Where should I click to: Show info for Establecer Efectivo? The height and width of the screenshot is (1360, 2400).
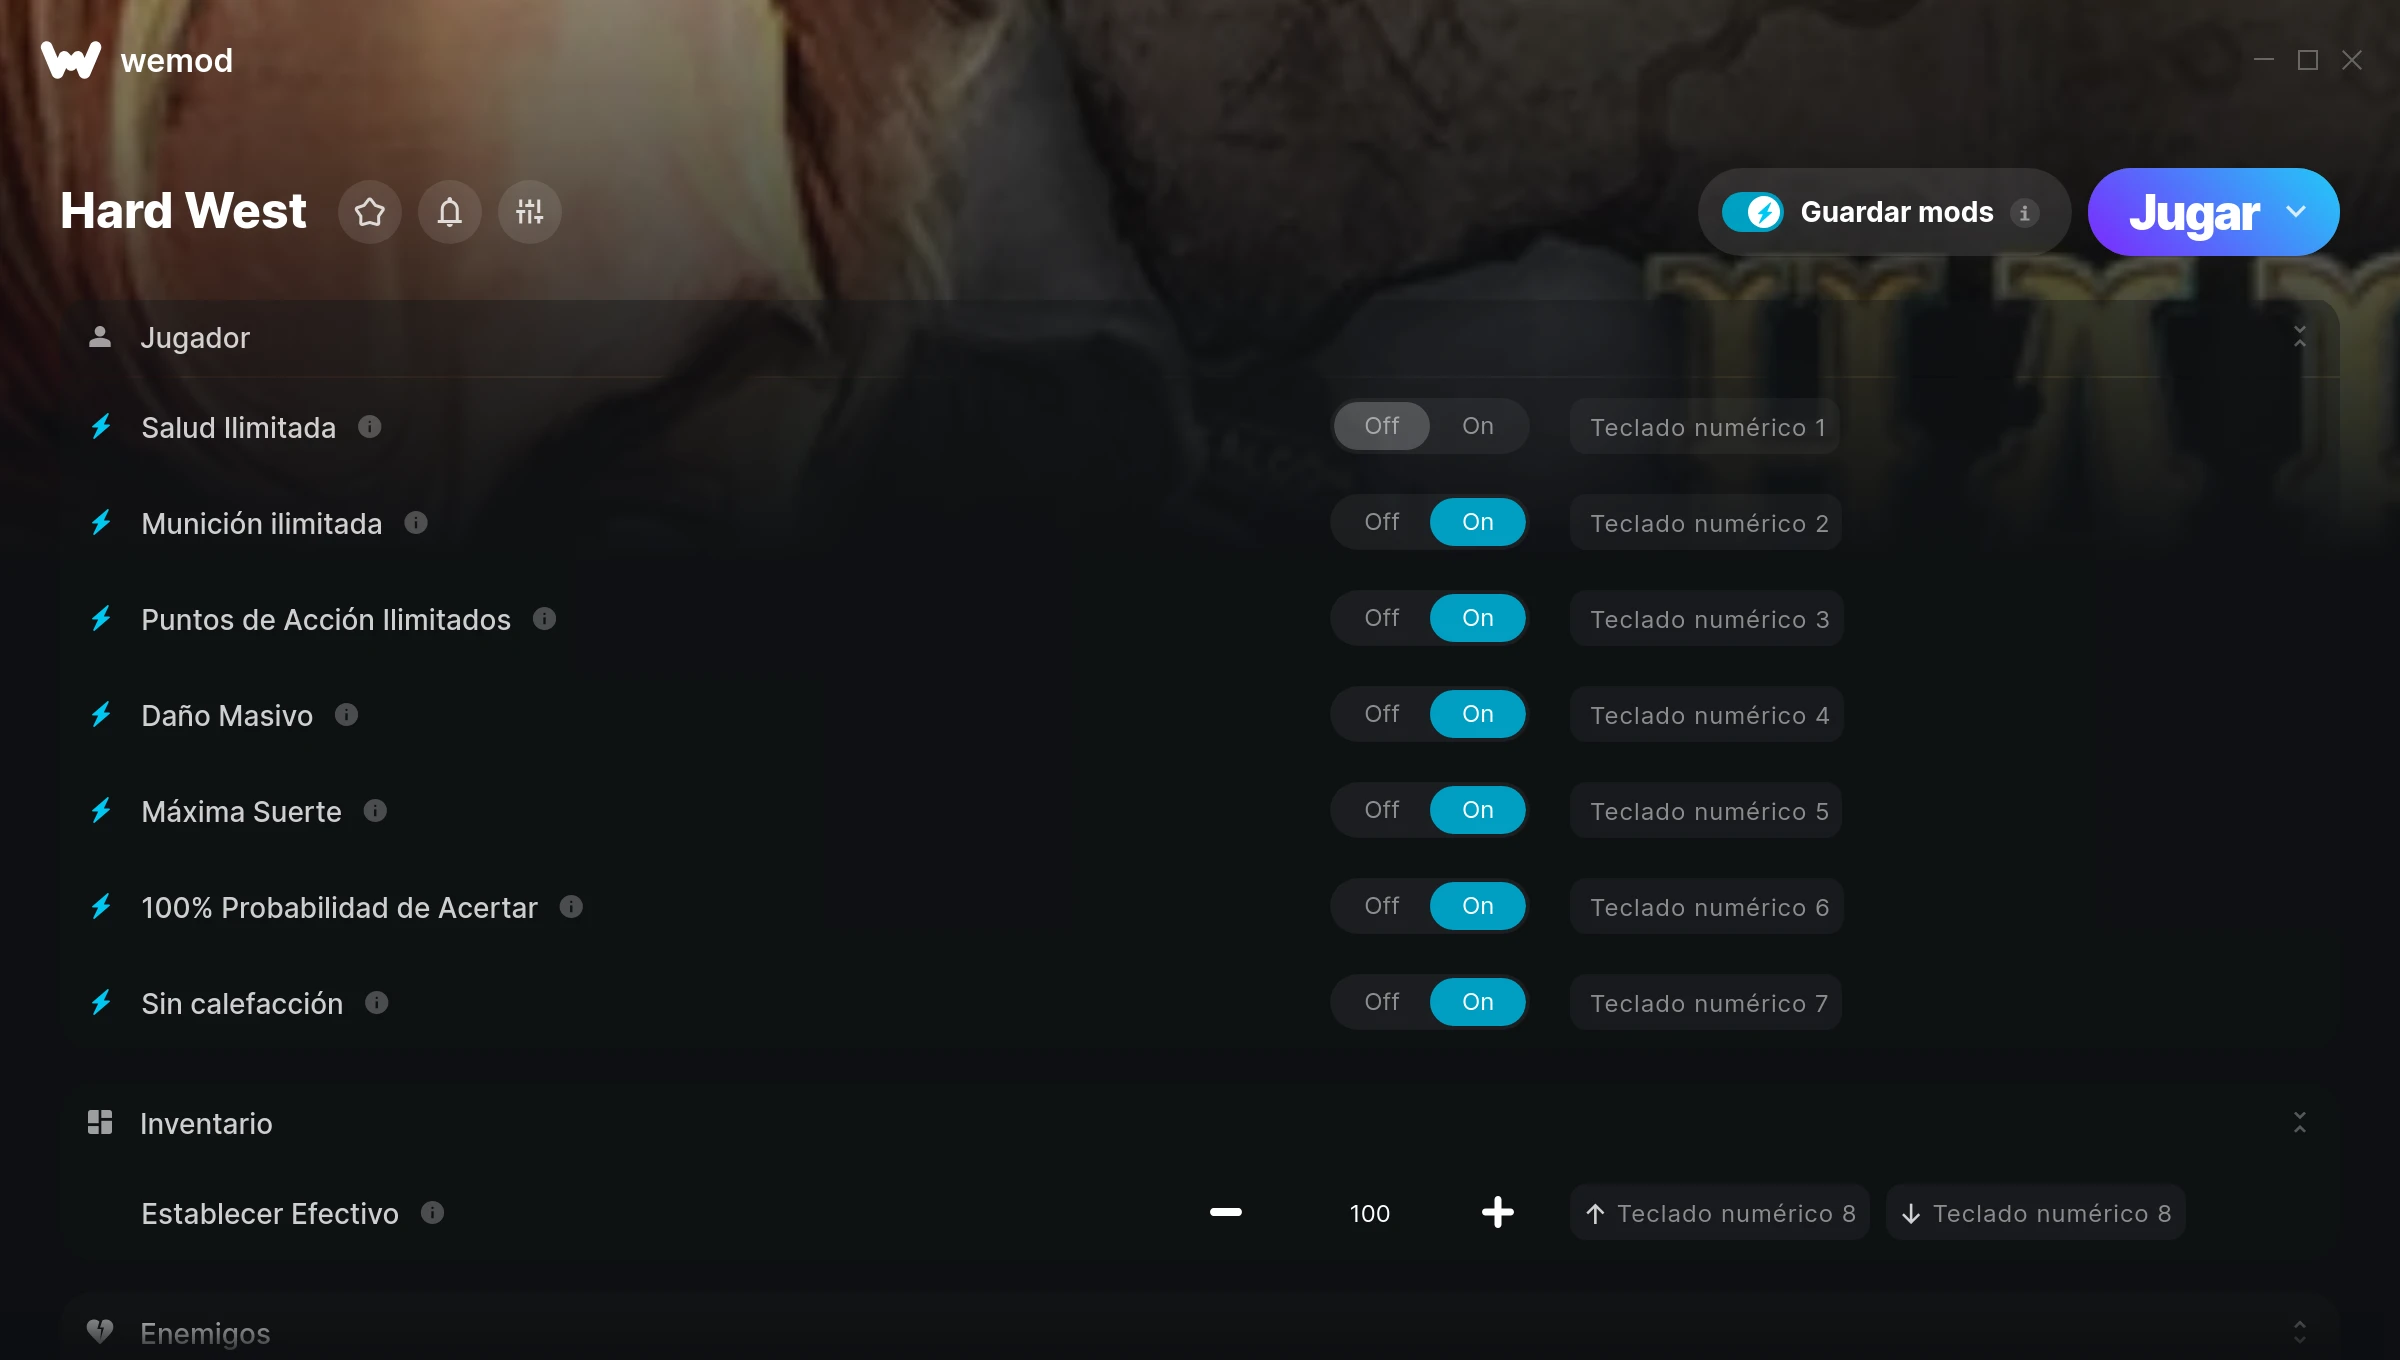tap(432, 1213)
